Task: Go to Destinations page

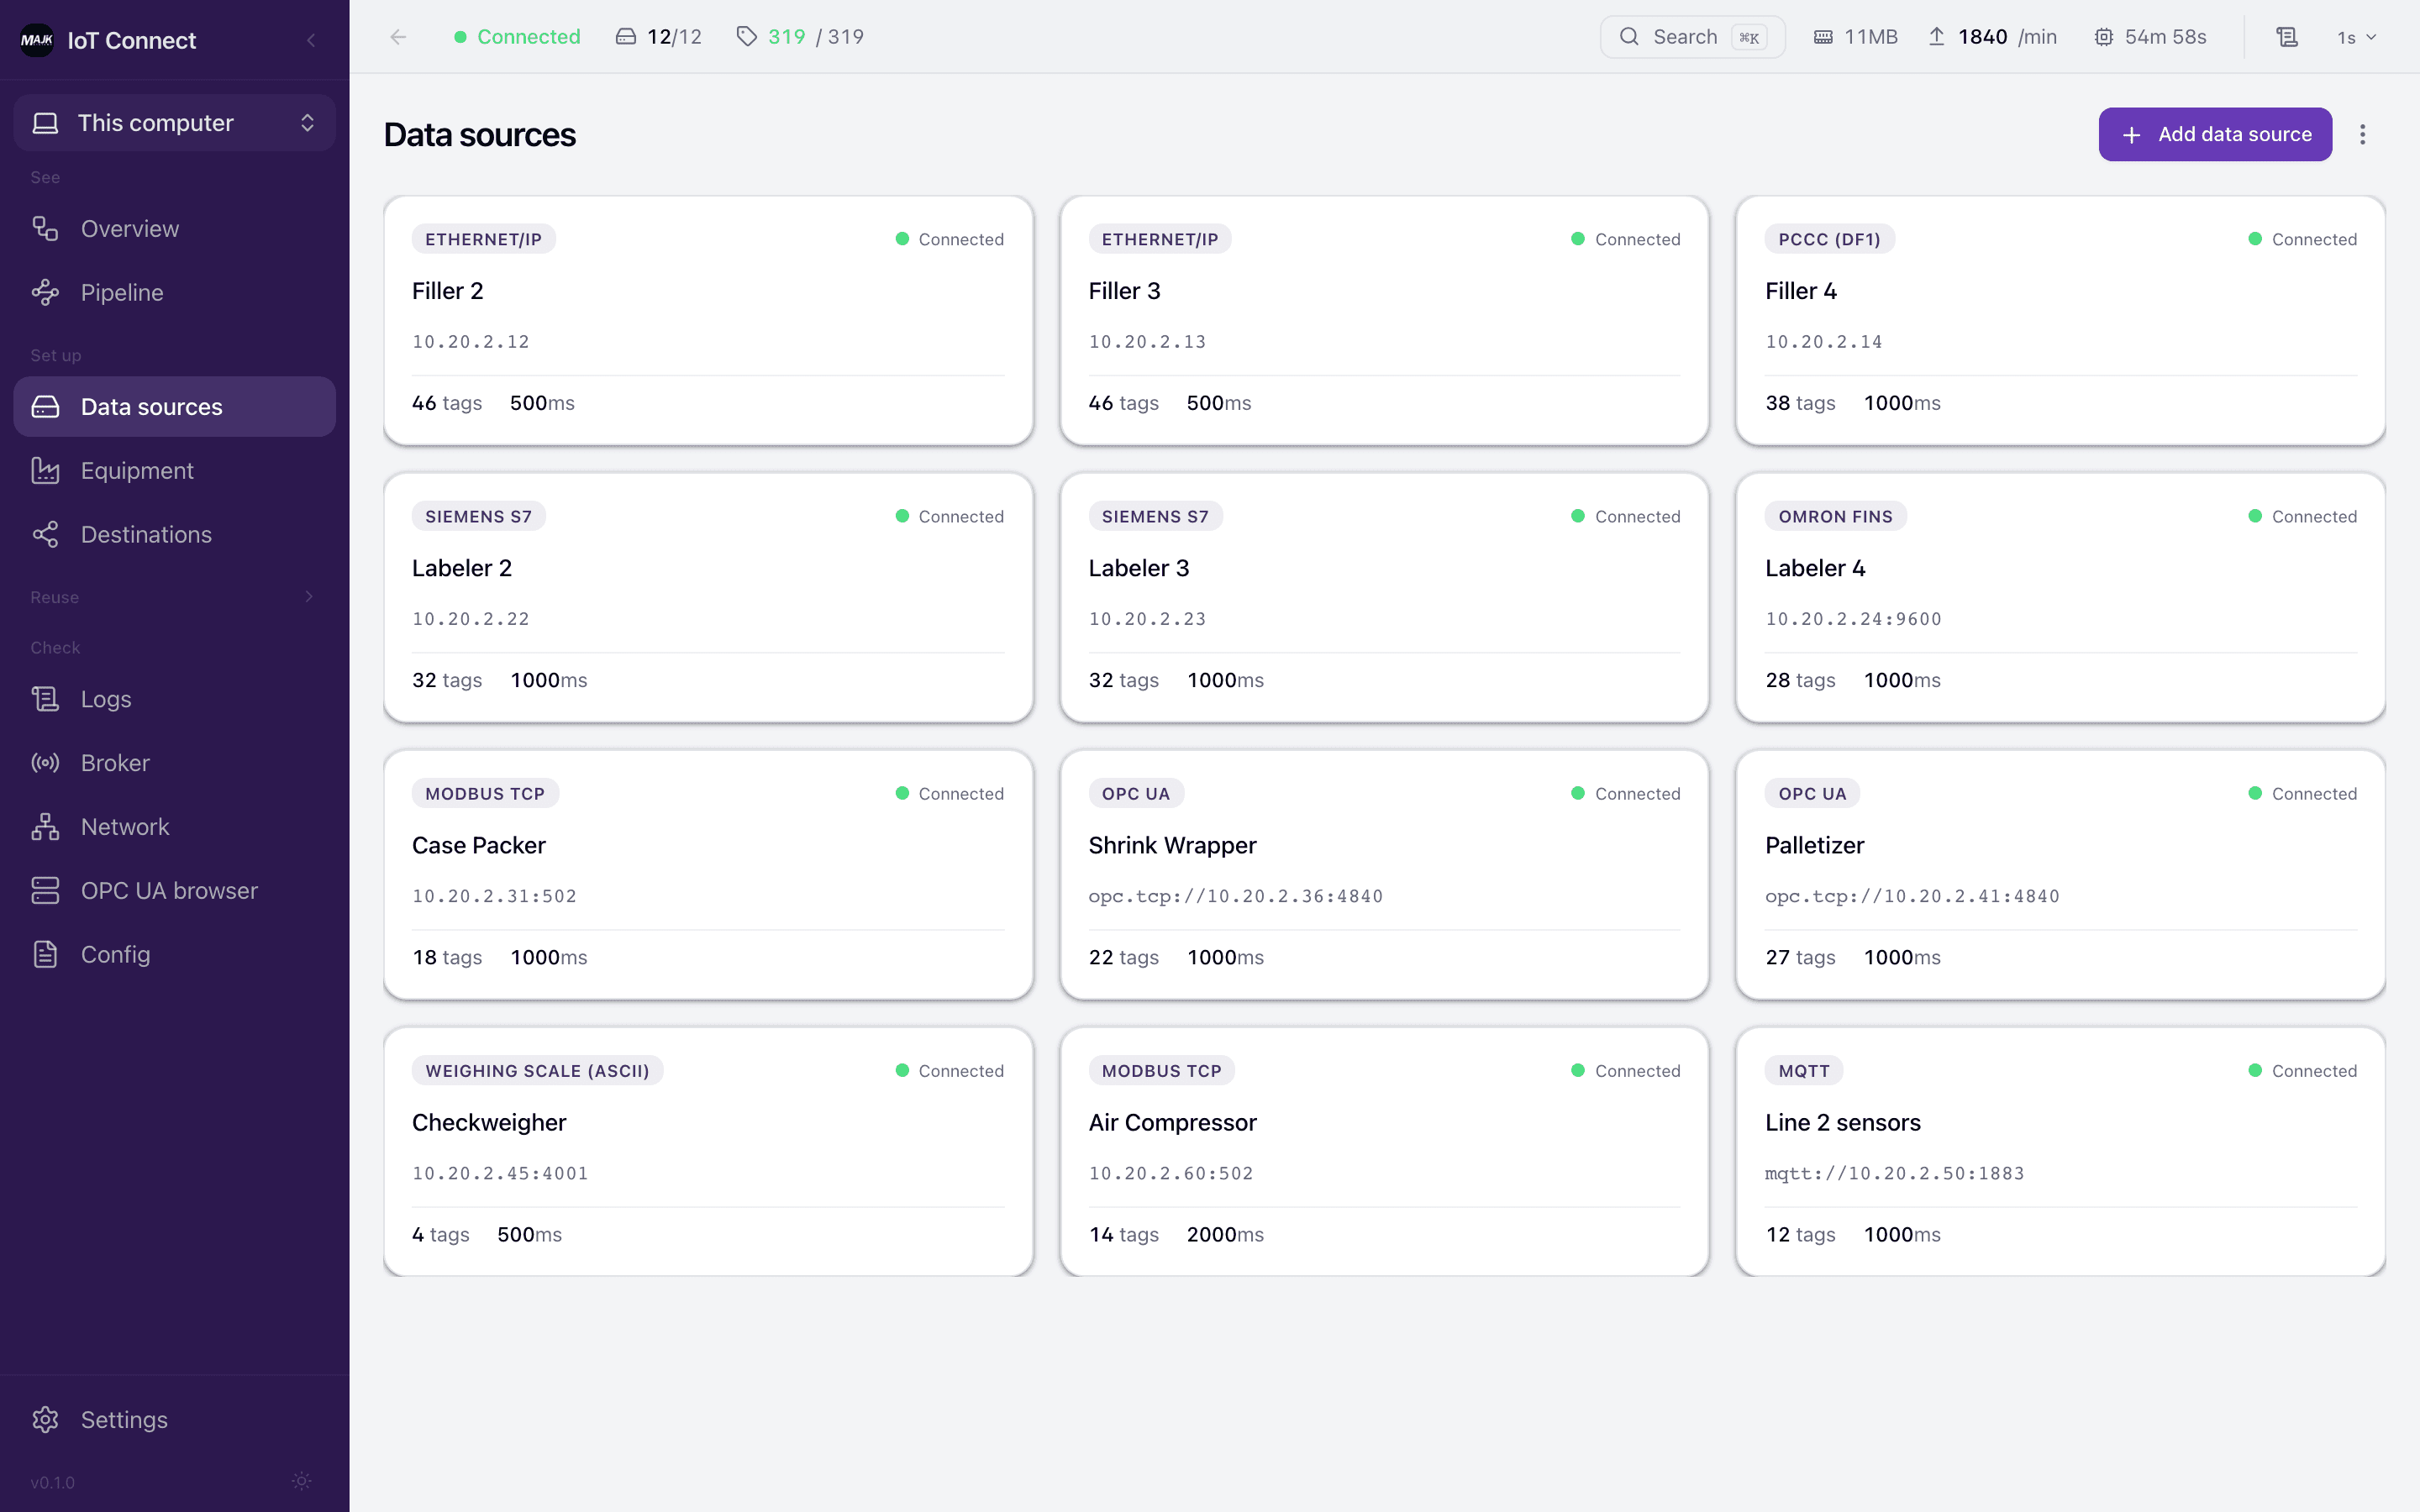Action: pos(175,535)
